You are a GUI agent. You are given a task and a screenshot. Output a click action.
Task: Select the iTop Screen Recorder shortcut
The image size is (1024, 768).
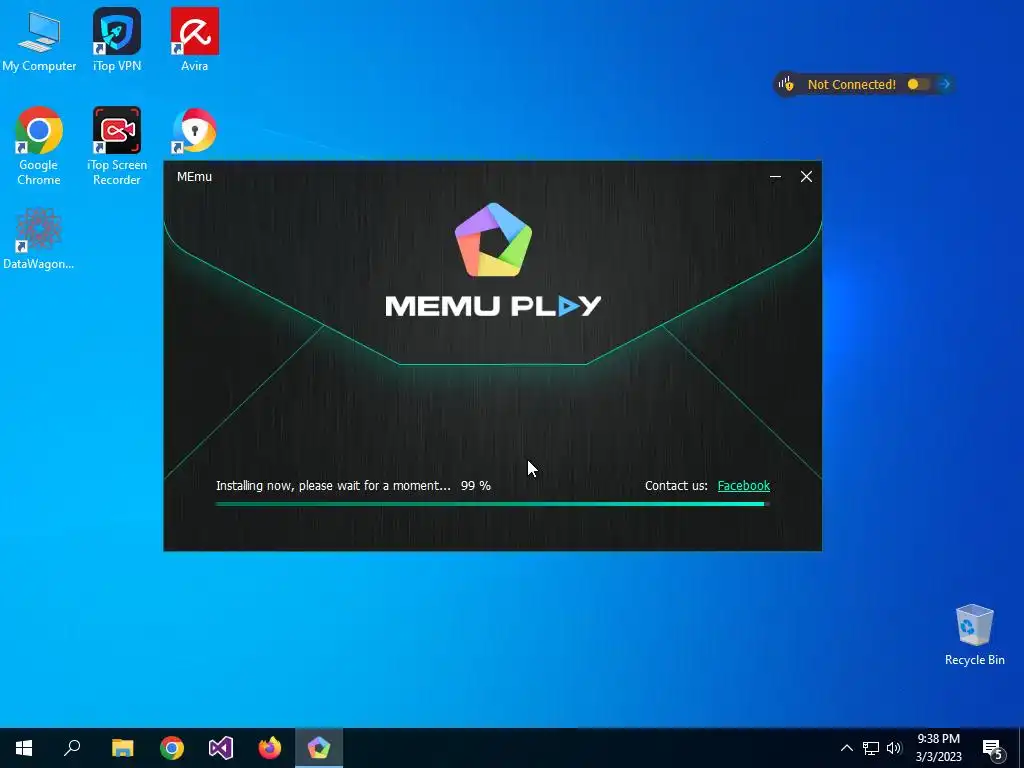pyautogui.click(x=117, y=146)
